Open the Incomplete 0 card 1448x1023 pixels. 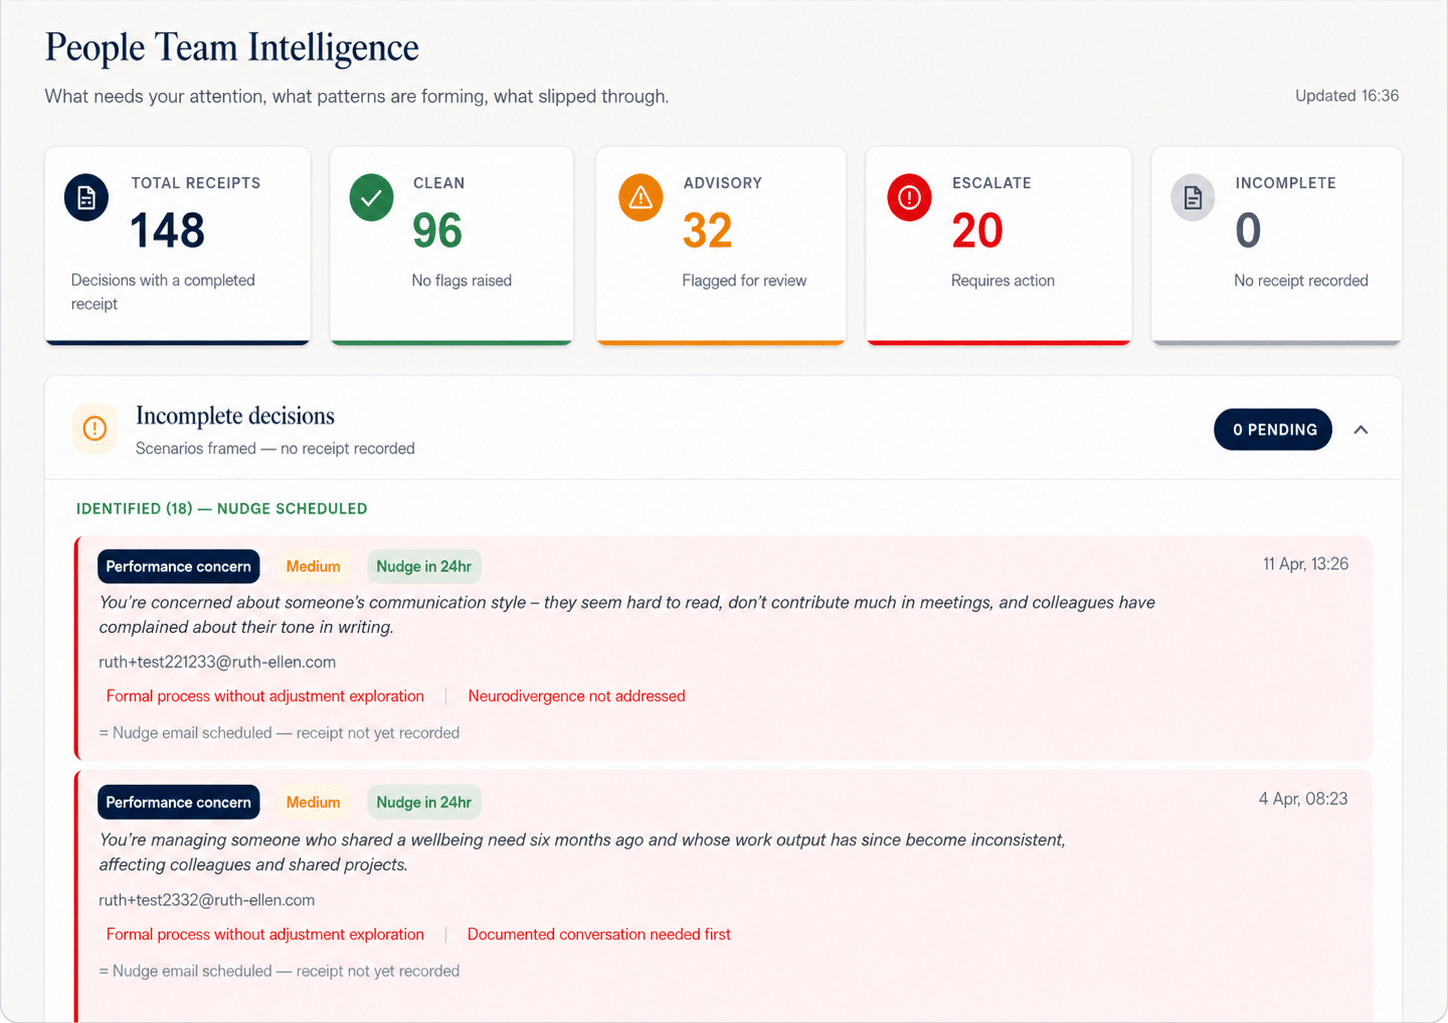(1277, 246)
